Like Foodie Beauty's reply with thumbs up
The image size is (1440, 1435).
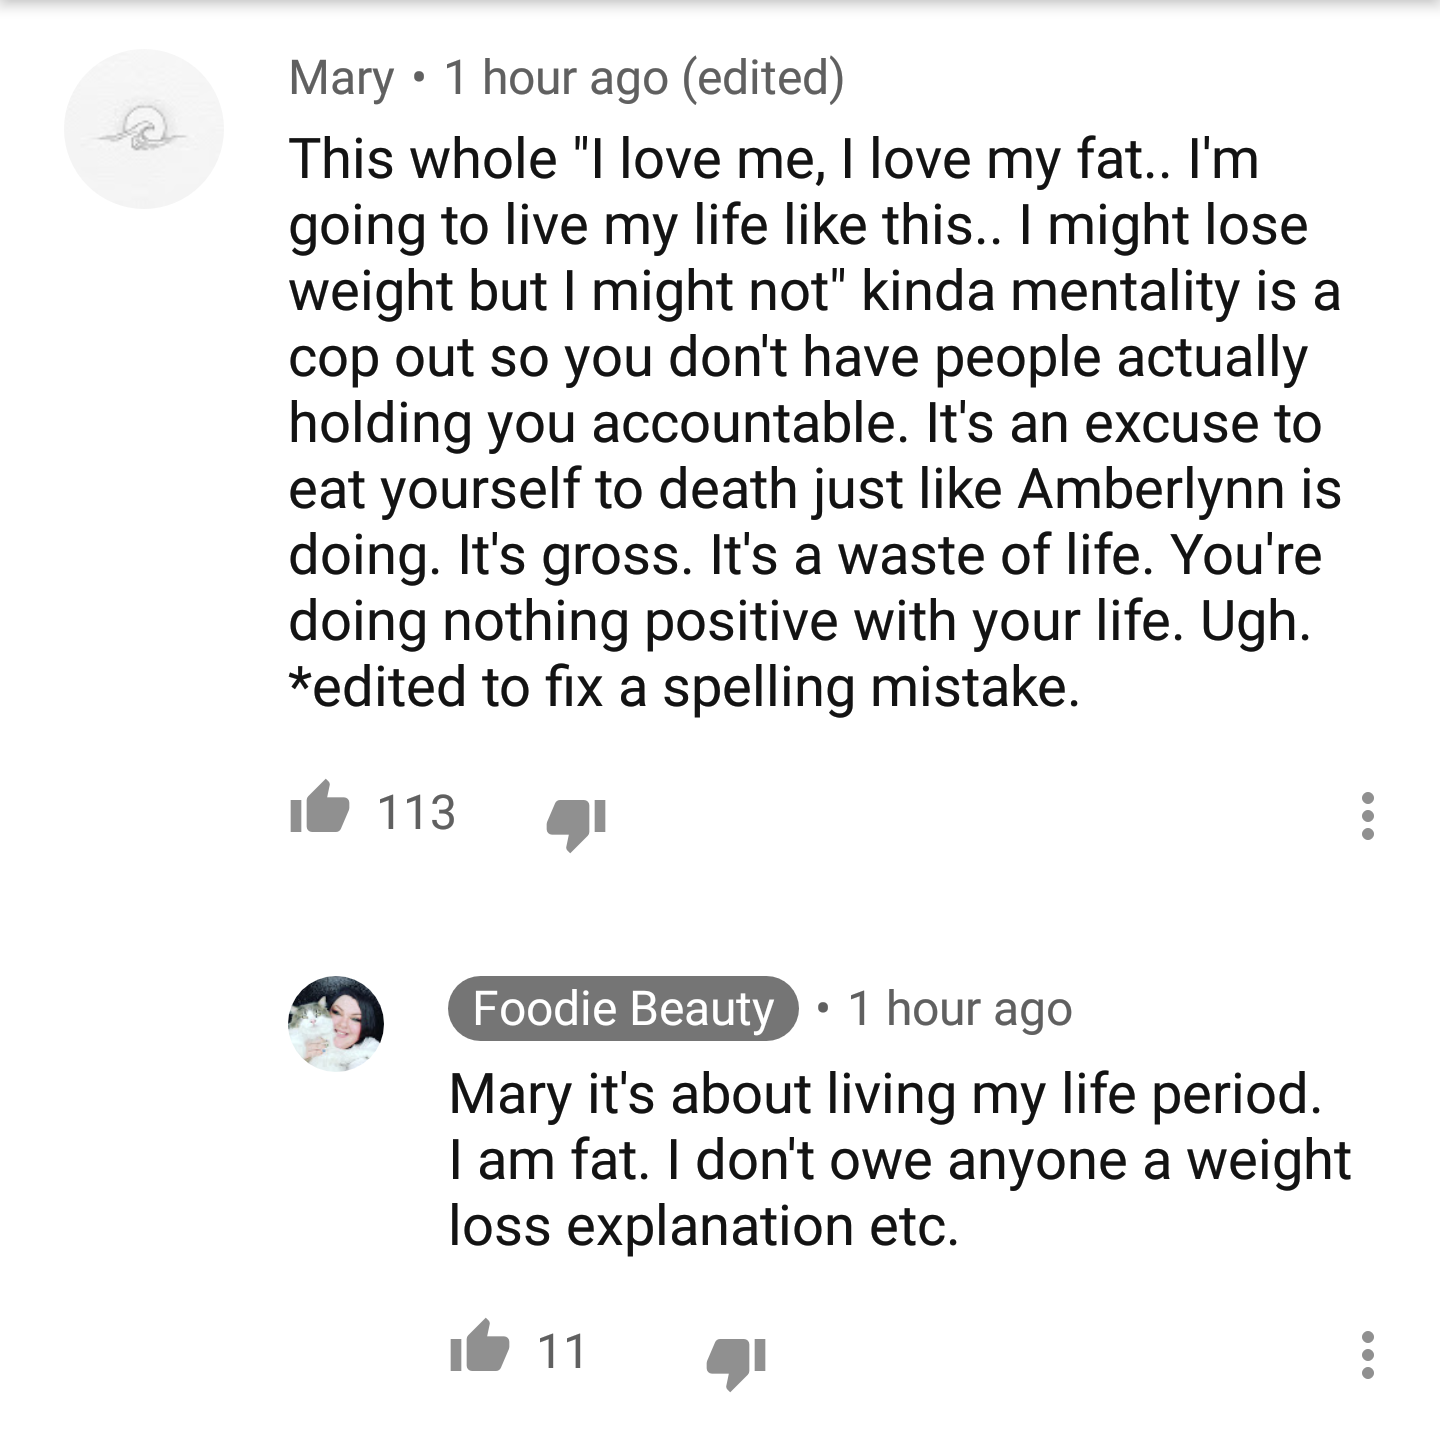pyautogui.click(x=480, y=1347)
